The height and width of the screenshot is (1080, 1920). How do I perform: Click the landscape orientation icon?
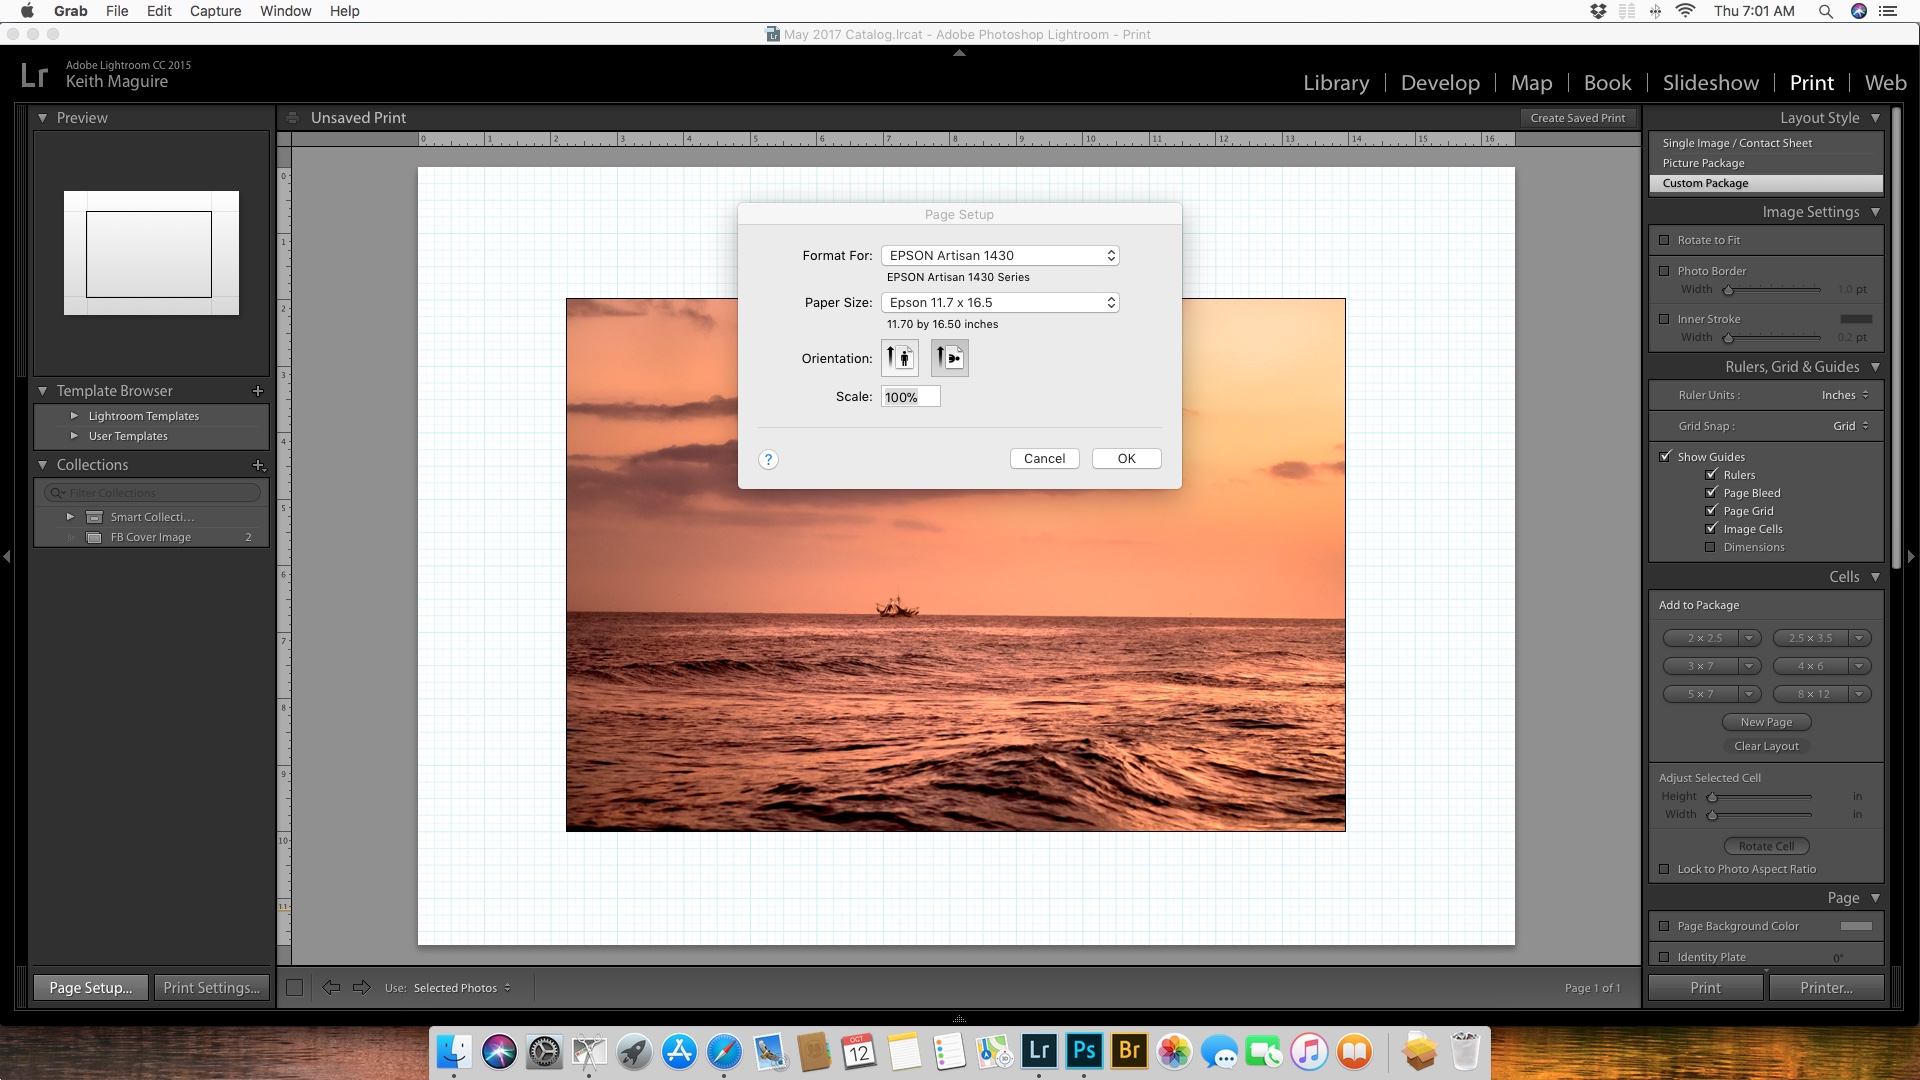coord(948,356)
